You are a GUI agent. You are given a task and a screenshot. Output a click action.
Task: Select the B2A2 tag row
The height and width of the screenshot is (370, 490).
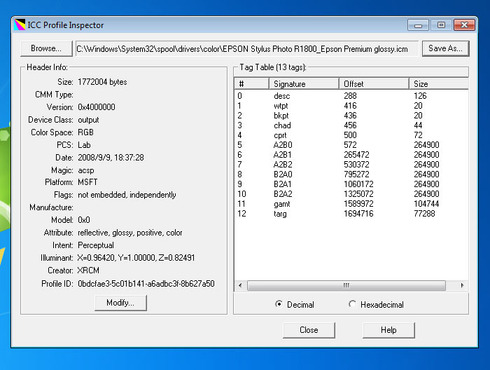coord(351,194)
